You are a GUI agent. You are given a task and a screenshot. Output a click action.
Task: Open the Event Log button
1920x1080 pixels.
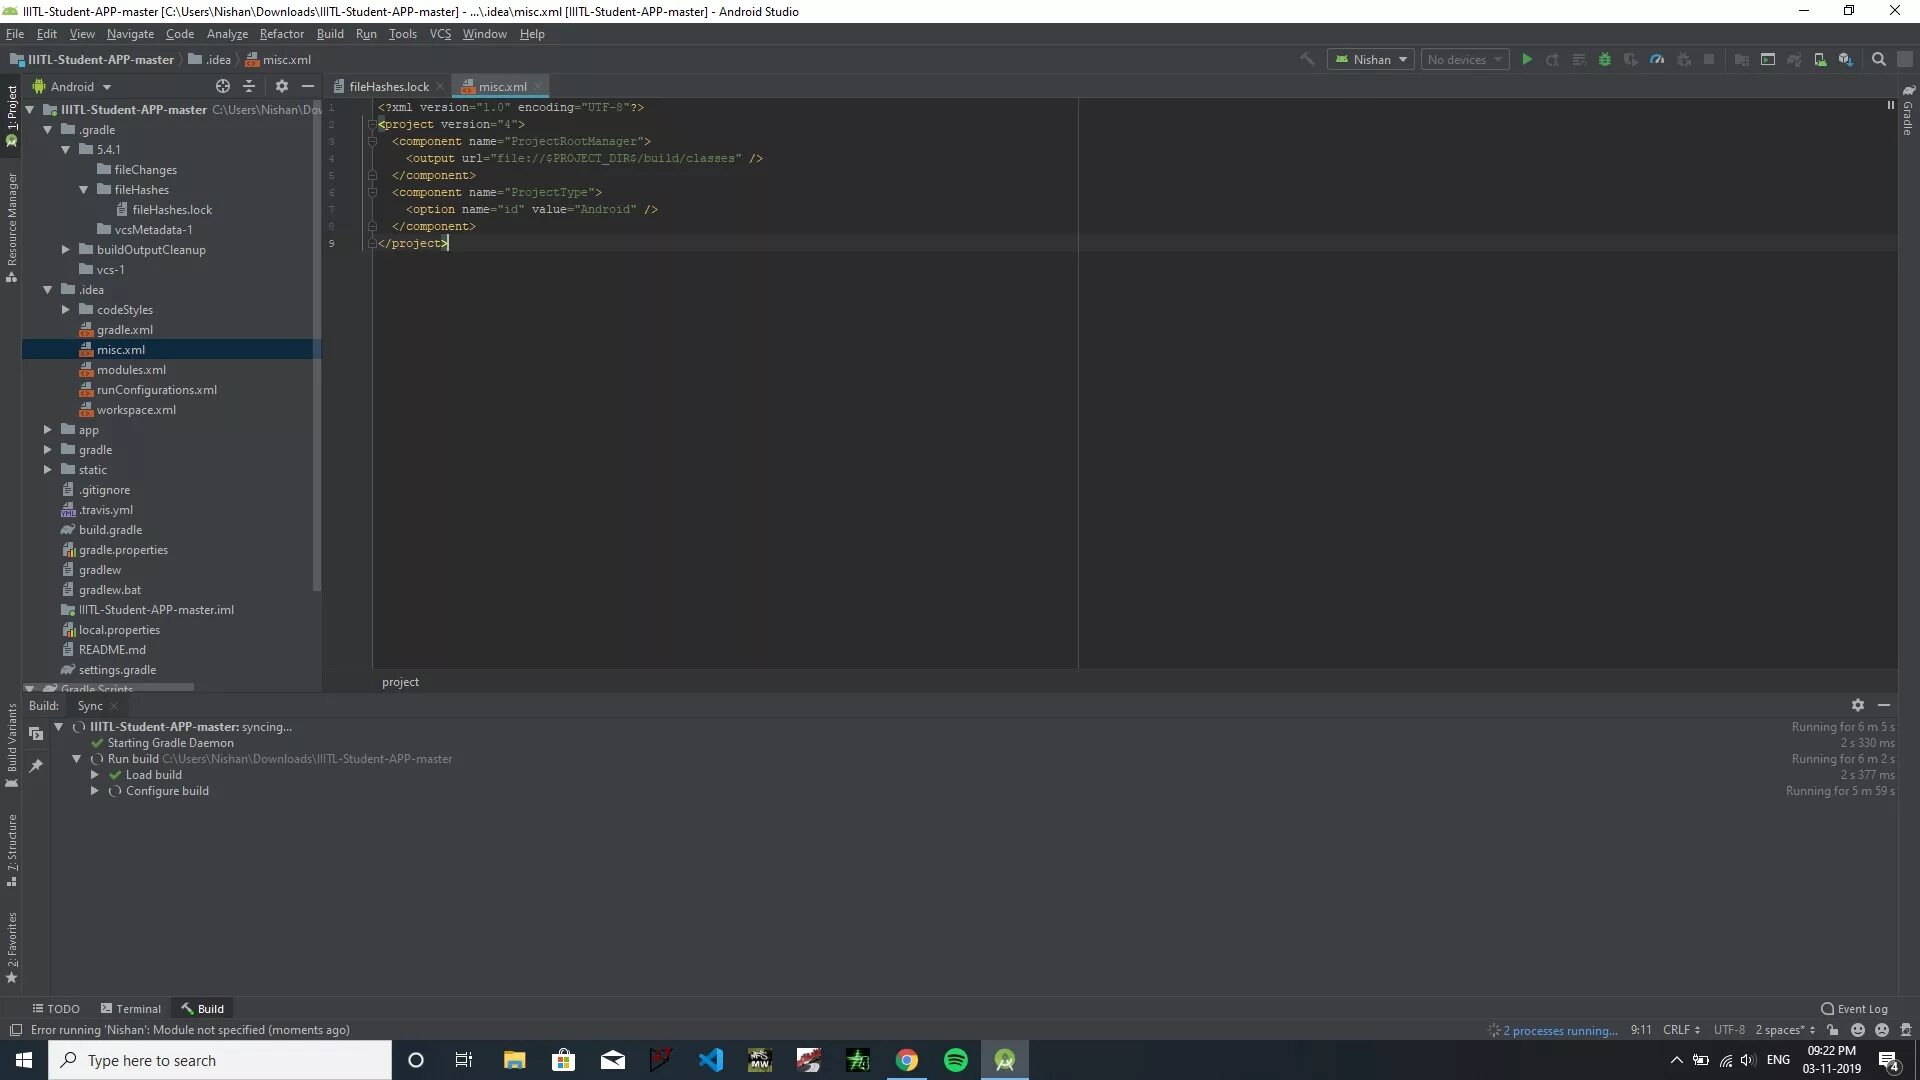1854,1009
